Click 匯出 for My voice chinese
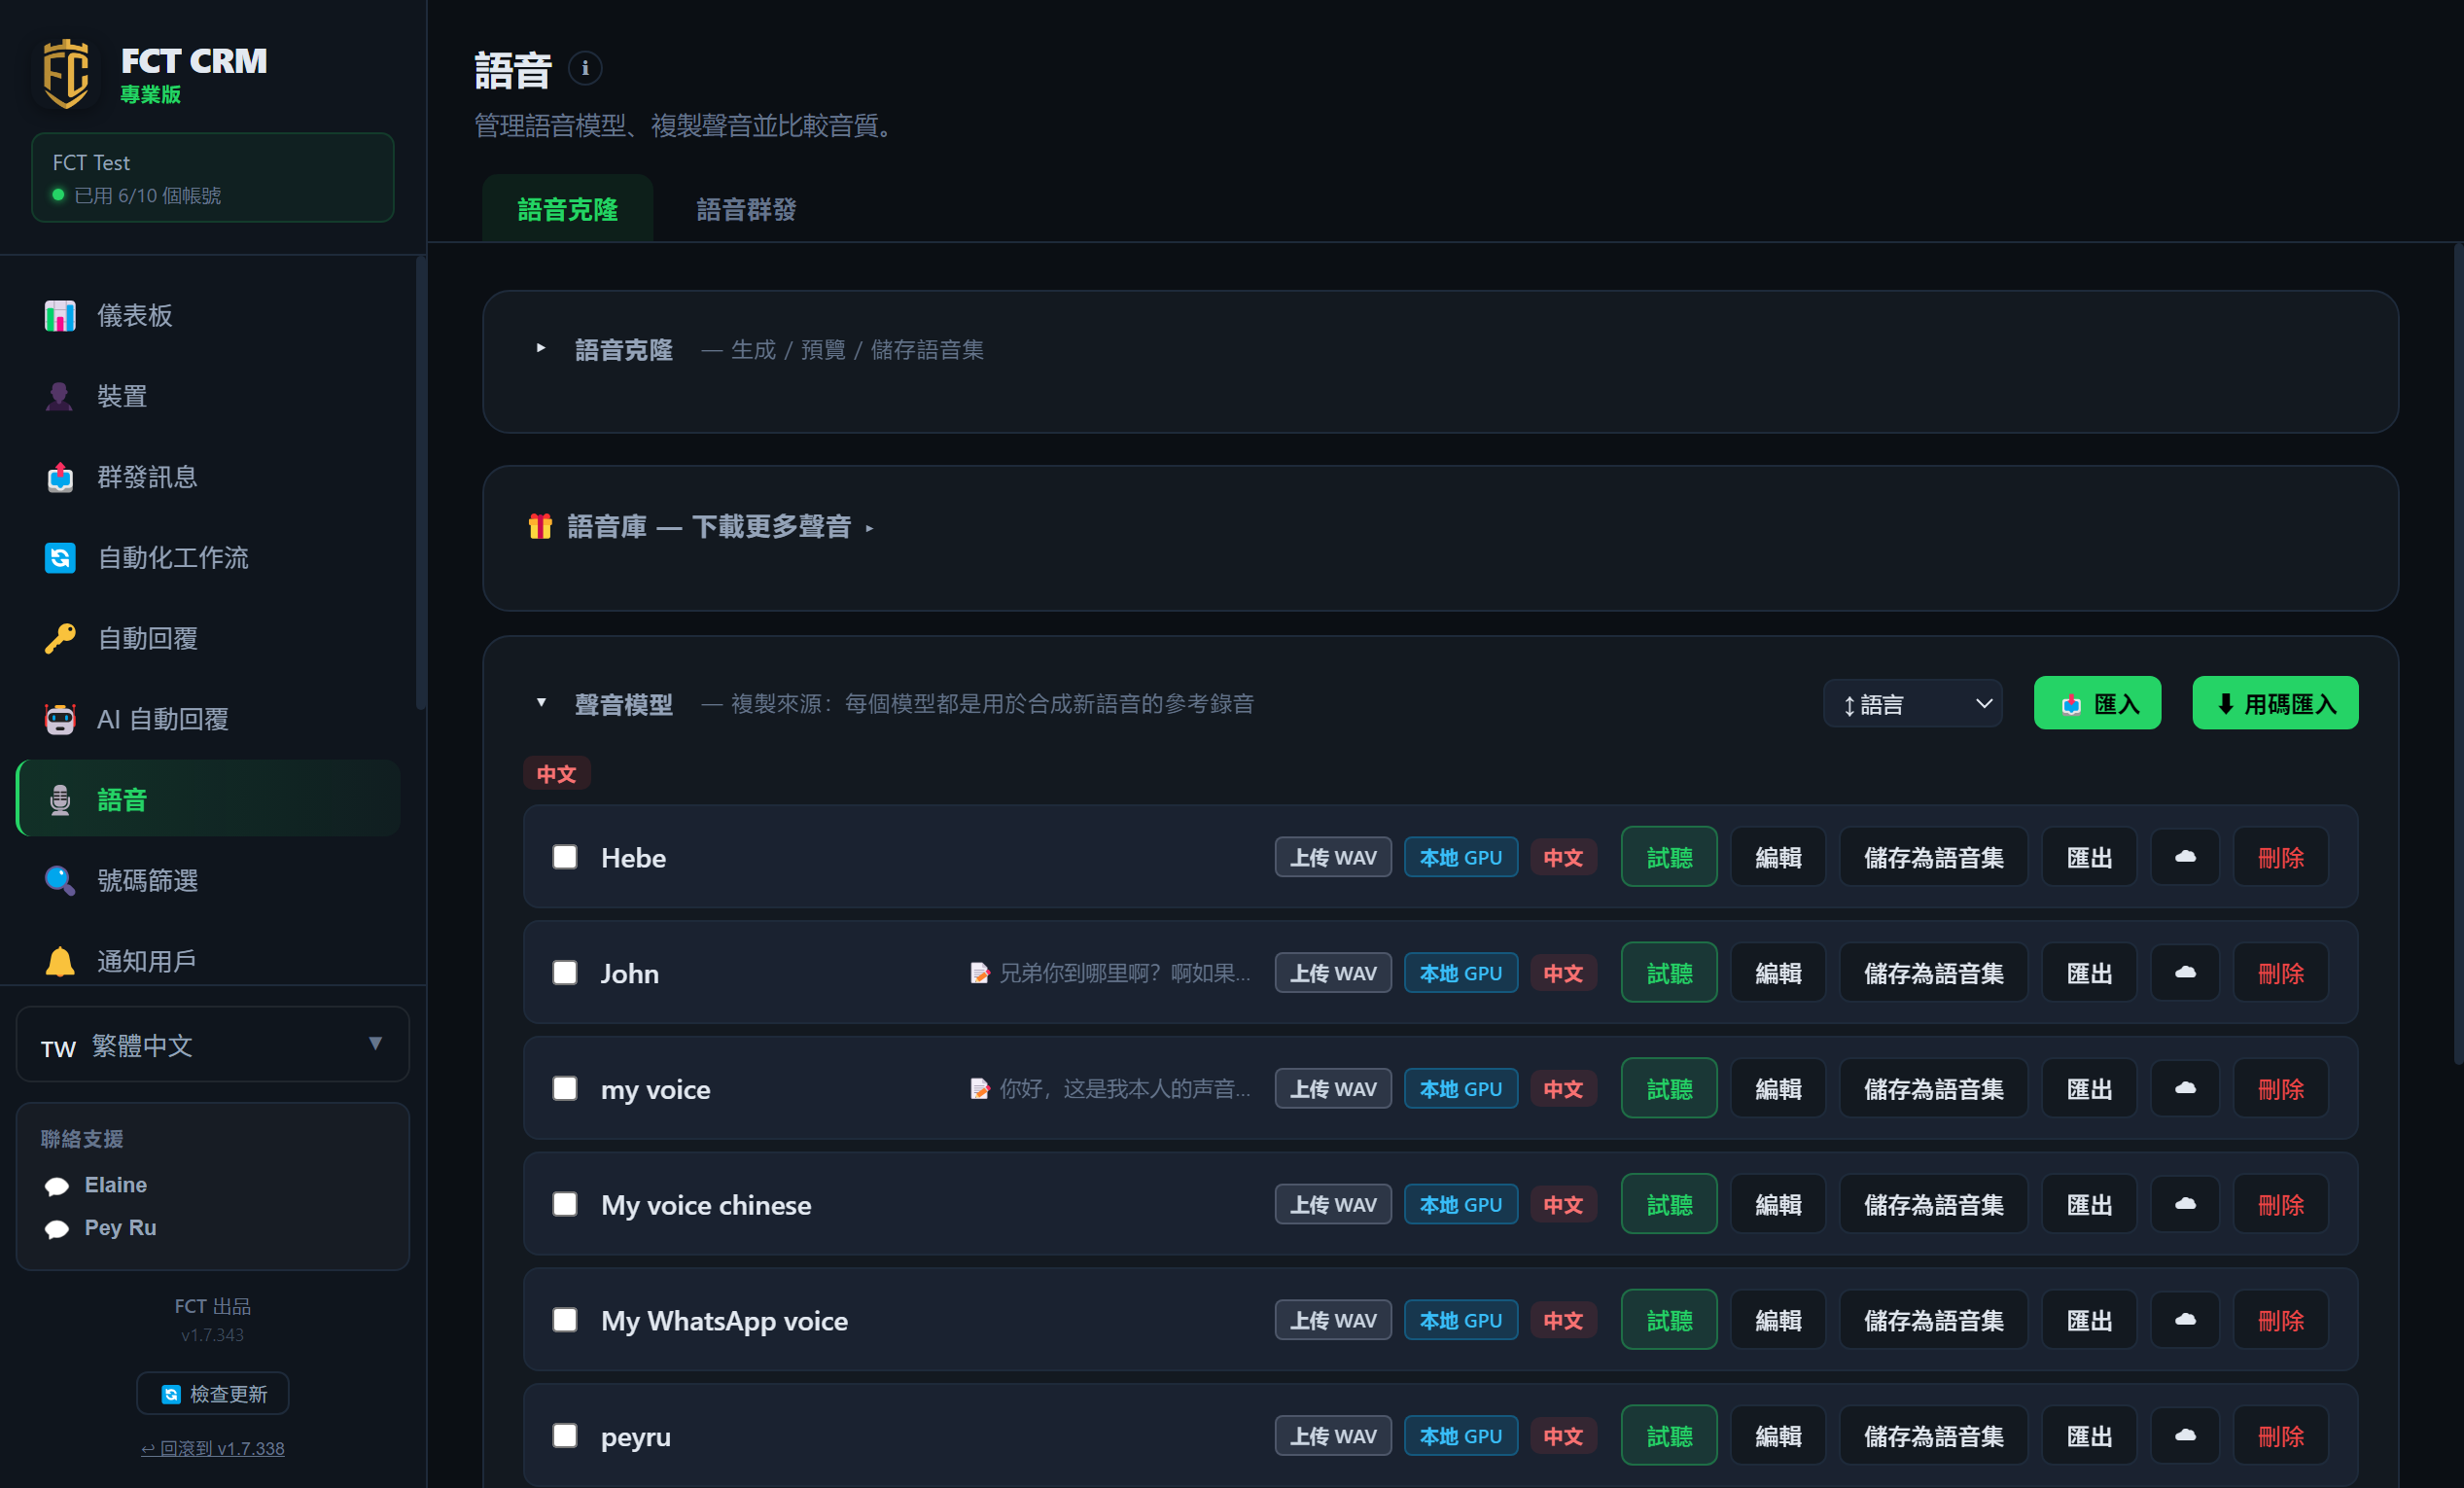 pos(2089,1205)
